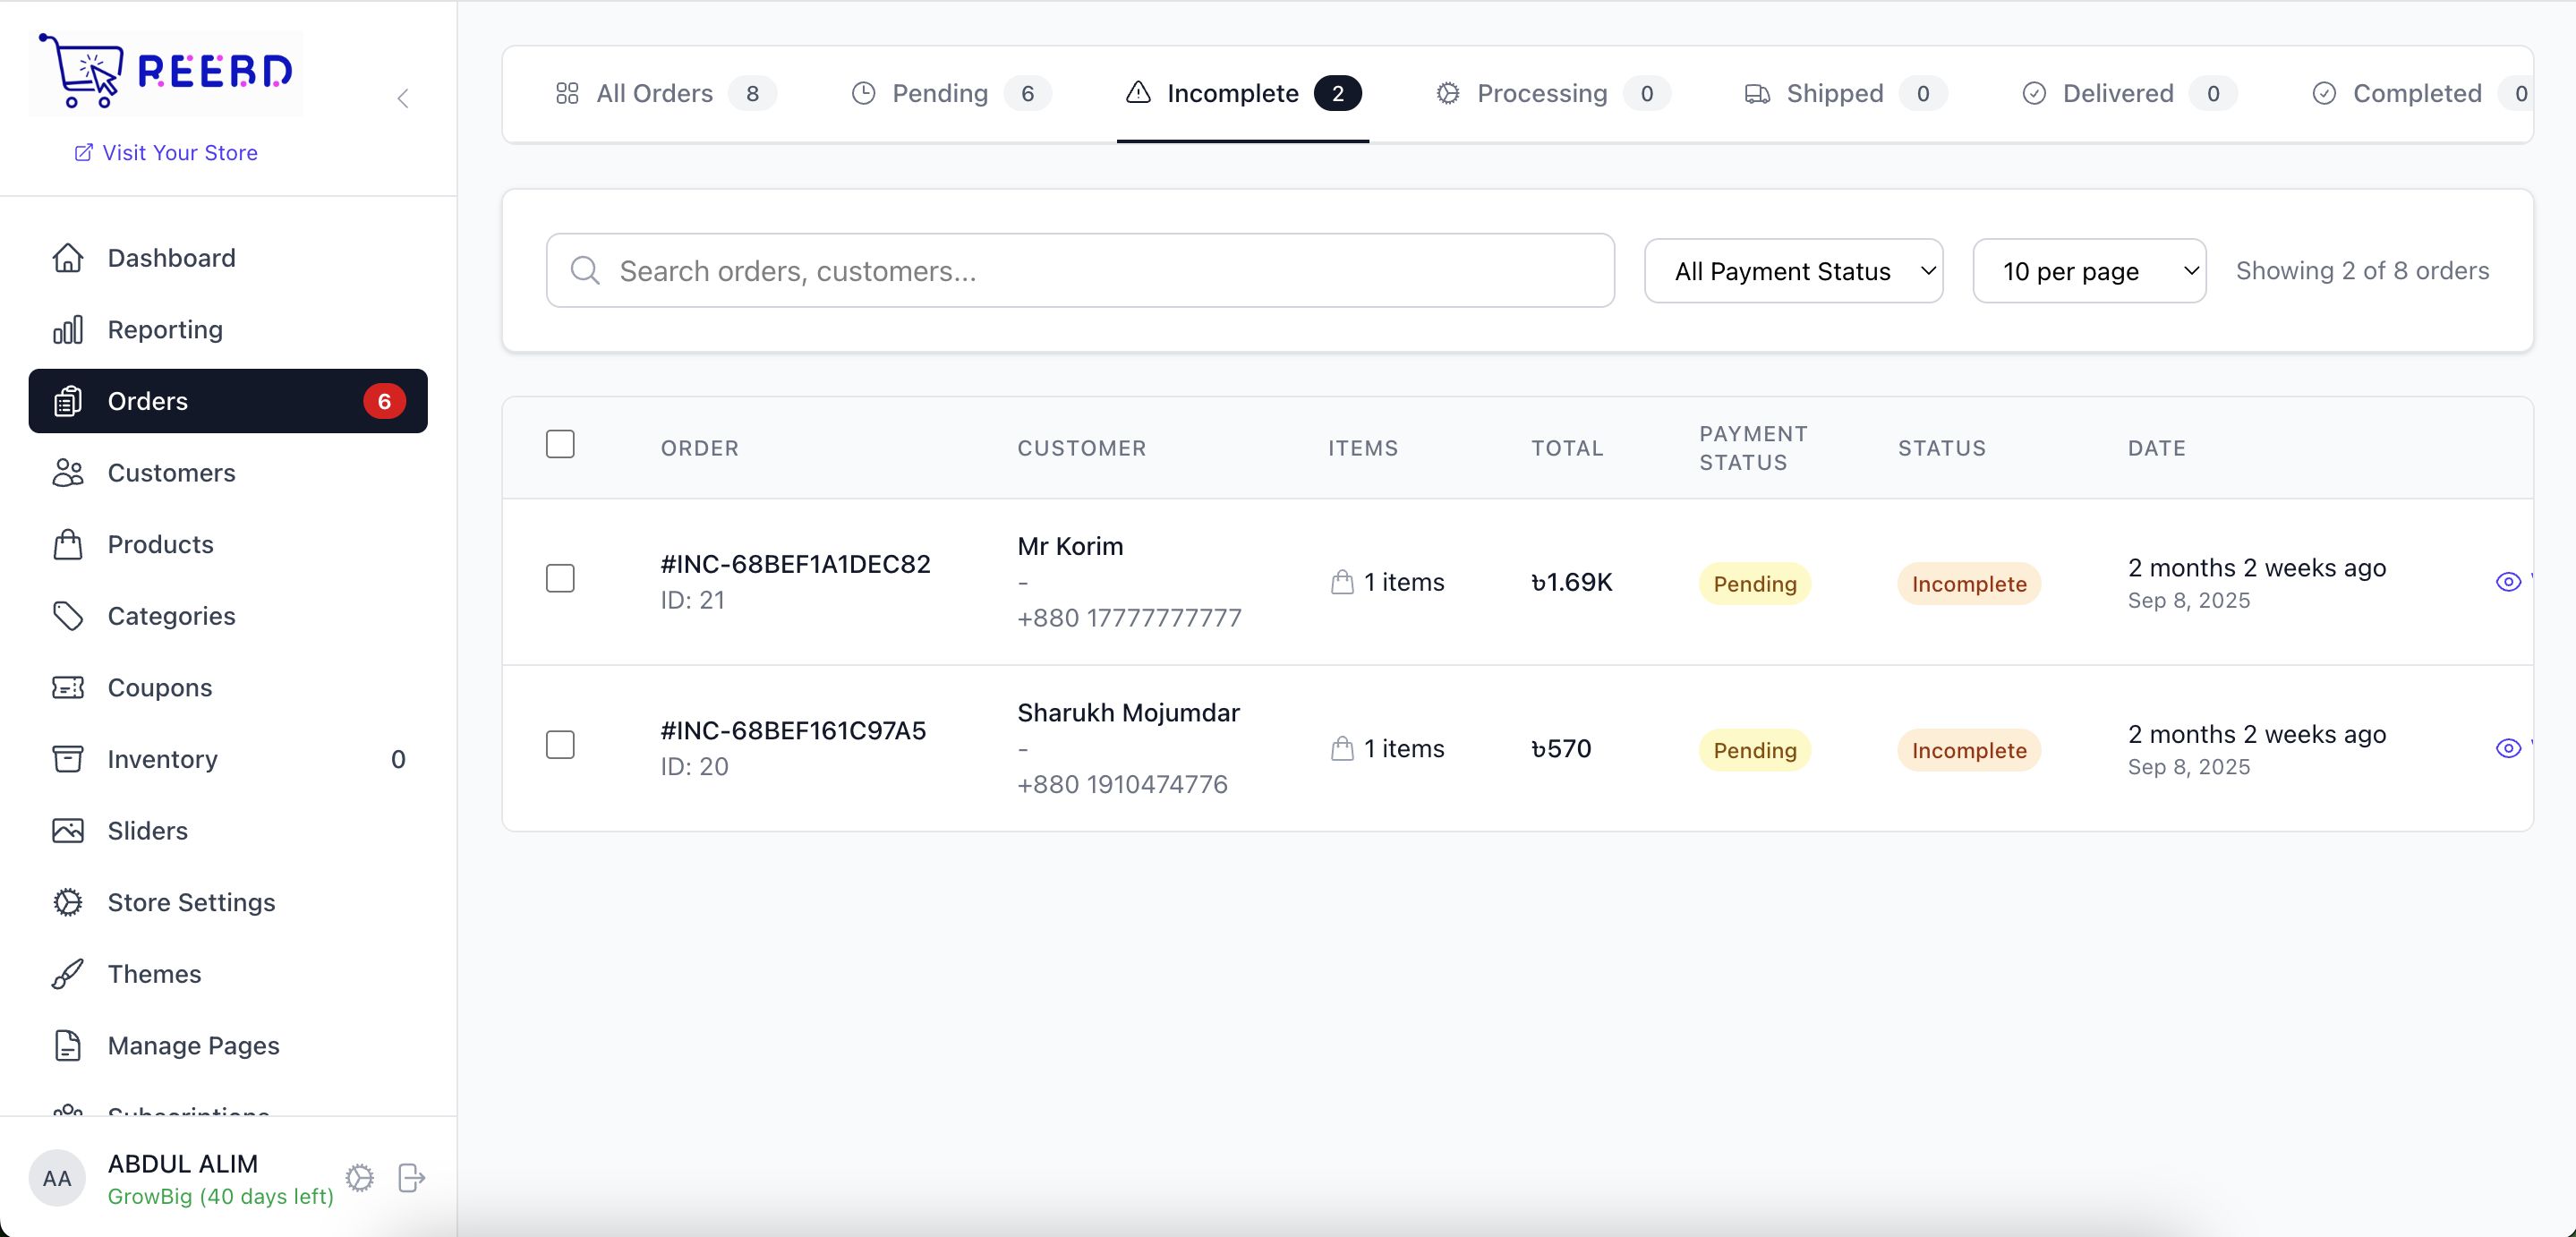Go to Themes in the sidebar
The height and width of the screenshot is (1237, 2576).
click(x=154, y=973)
